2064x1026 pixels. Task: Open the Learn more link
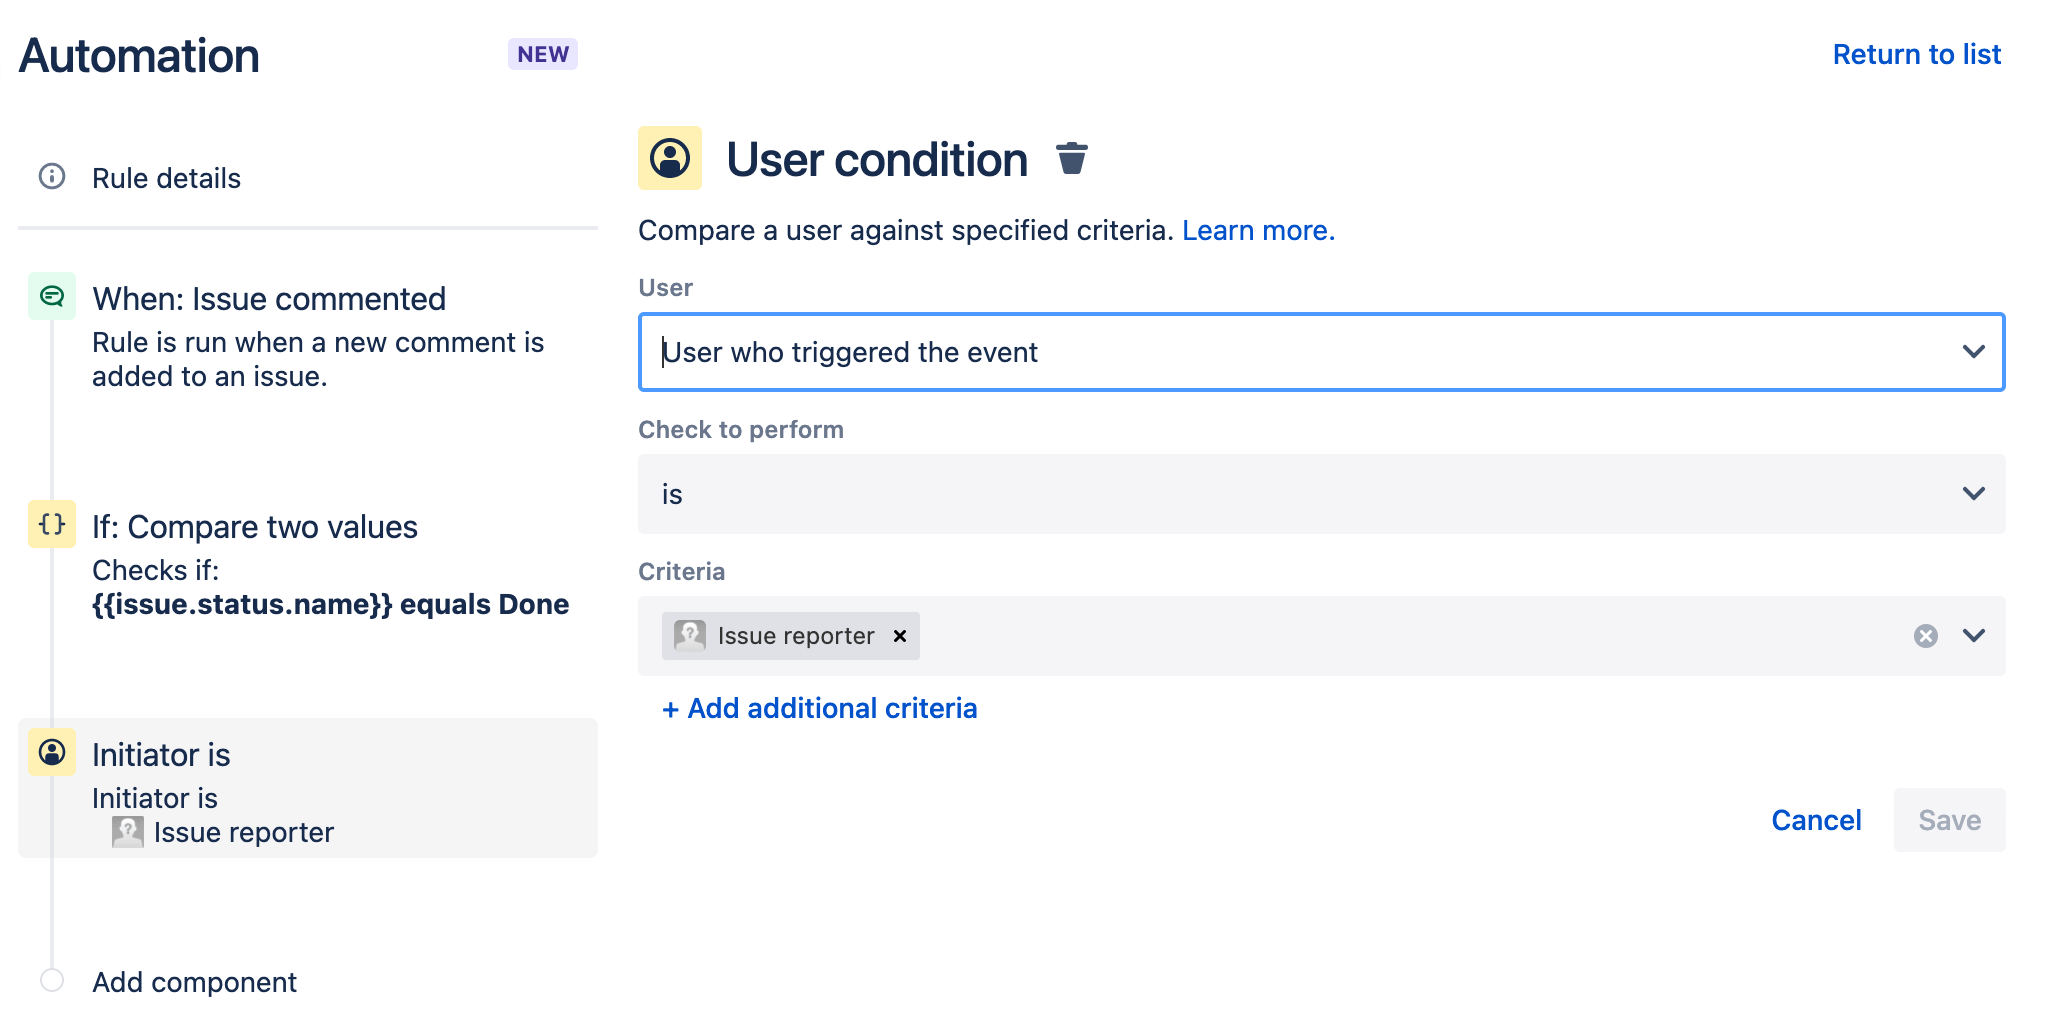coord(1257,230)
